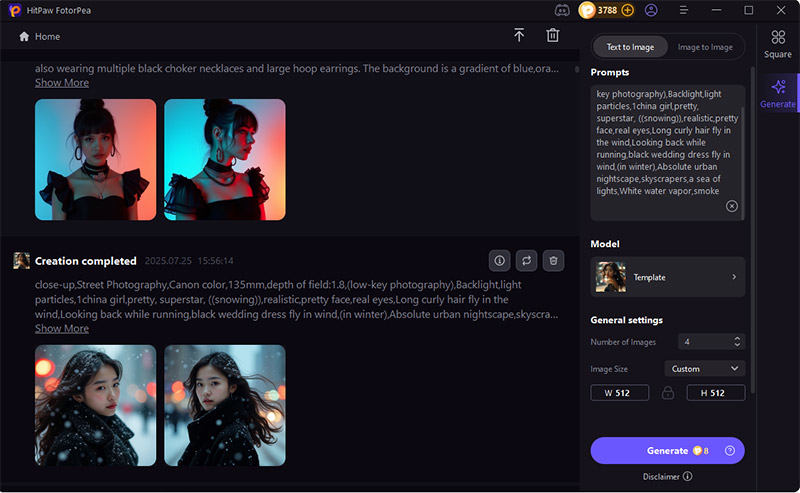Viewport: 800px width, 493px height.
Task: Expand Show More under snowing prompt
Action: pyautogui.click(x=62, y=329)
